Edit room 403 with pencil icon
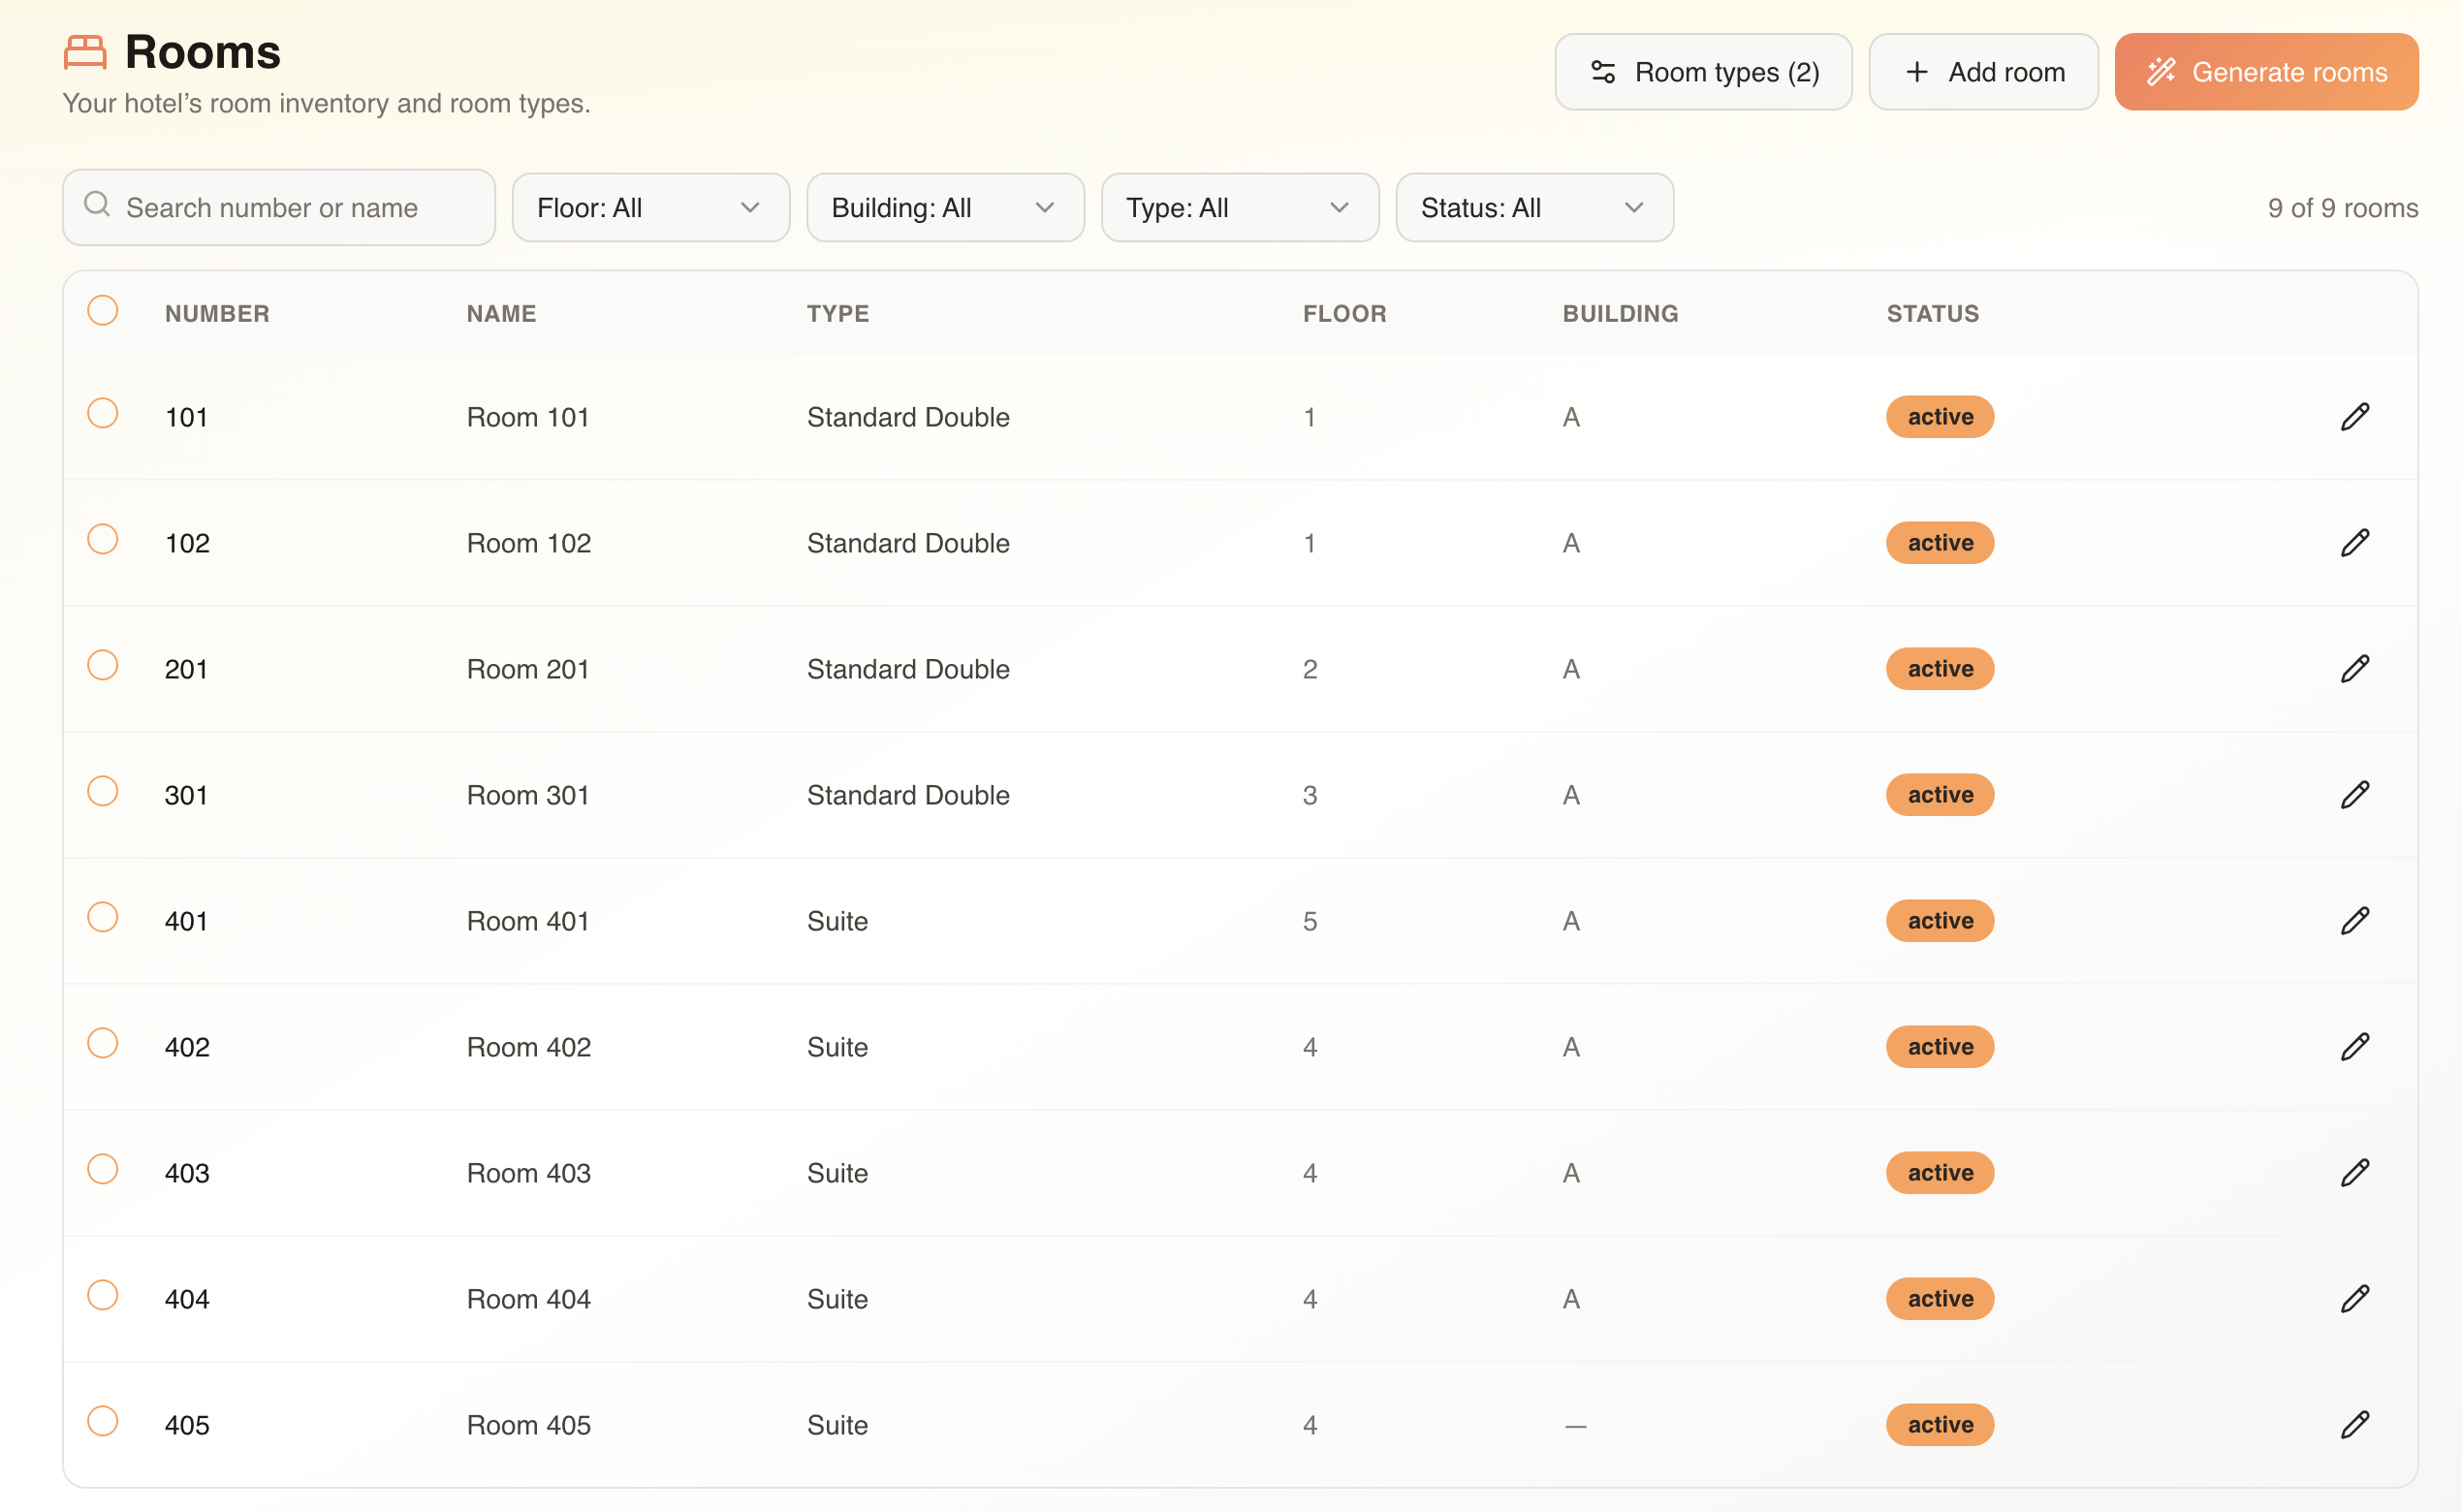Screen dimensions: 2462x1512 click(2354, 1173)
